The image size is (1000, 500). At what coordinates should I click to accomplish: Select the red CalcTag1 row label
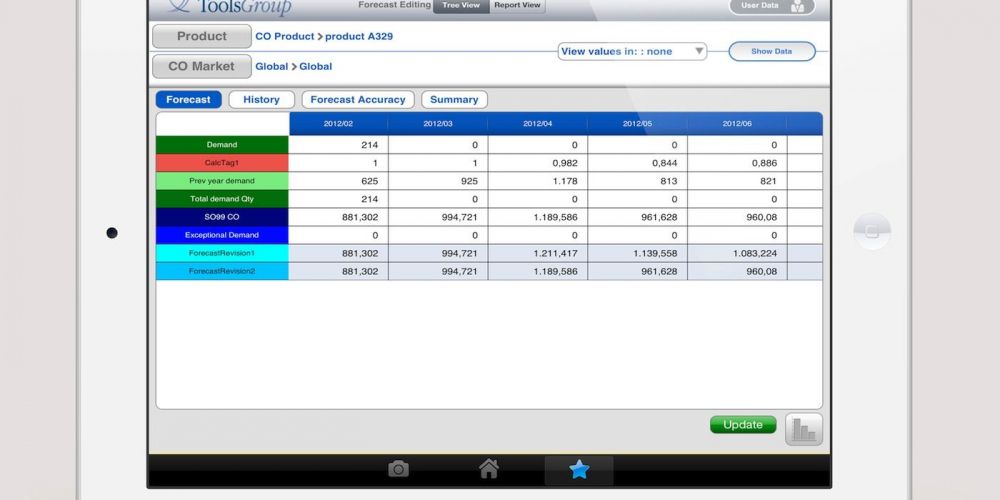pyautogui.click(x=222, y=163)
